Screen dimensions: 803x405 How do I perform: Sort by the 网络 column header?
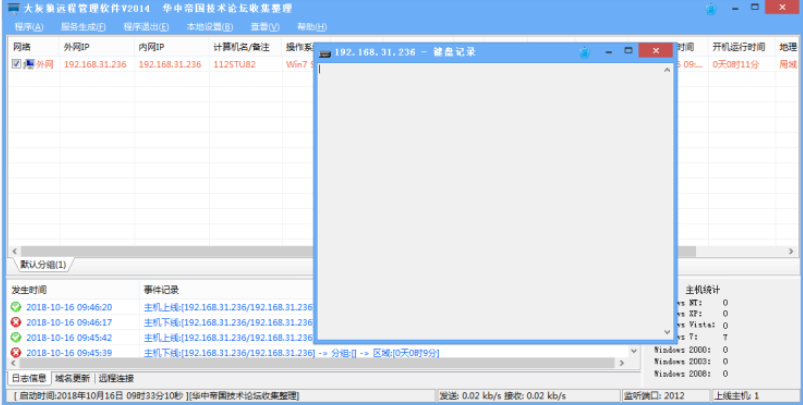coord(34,47)
